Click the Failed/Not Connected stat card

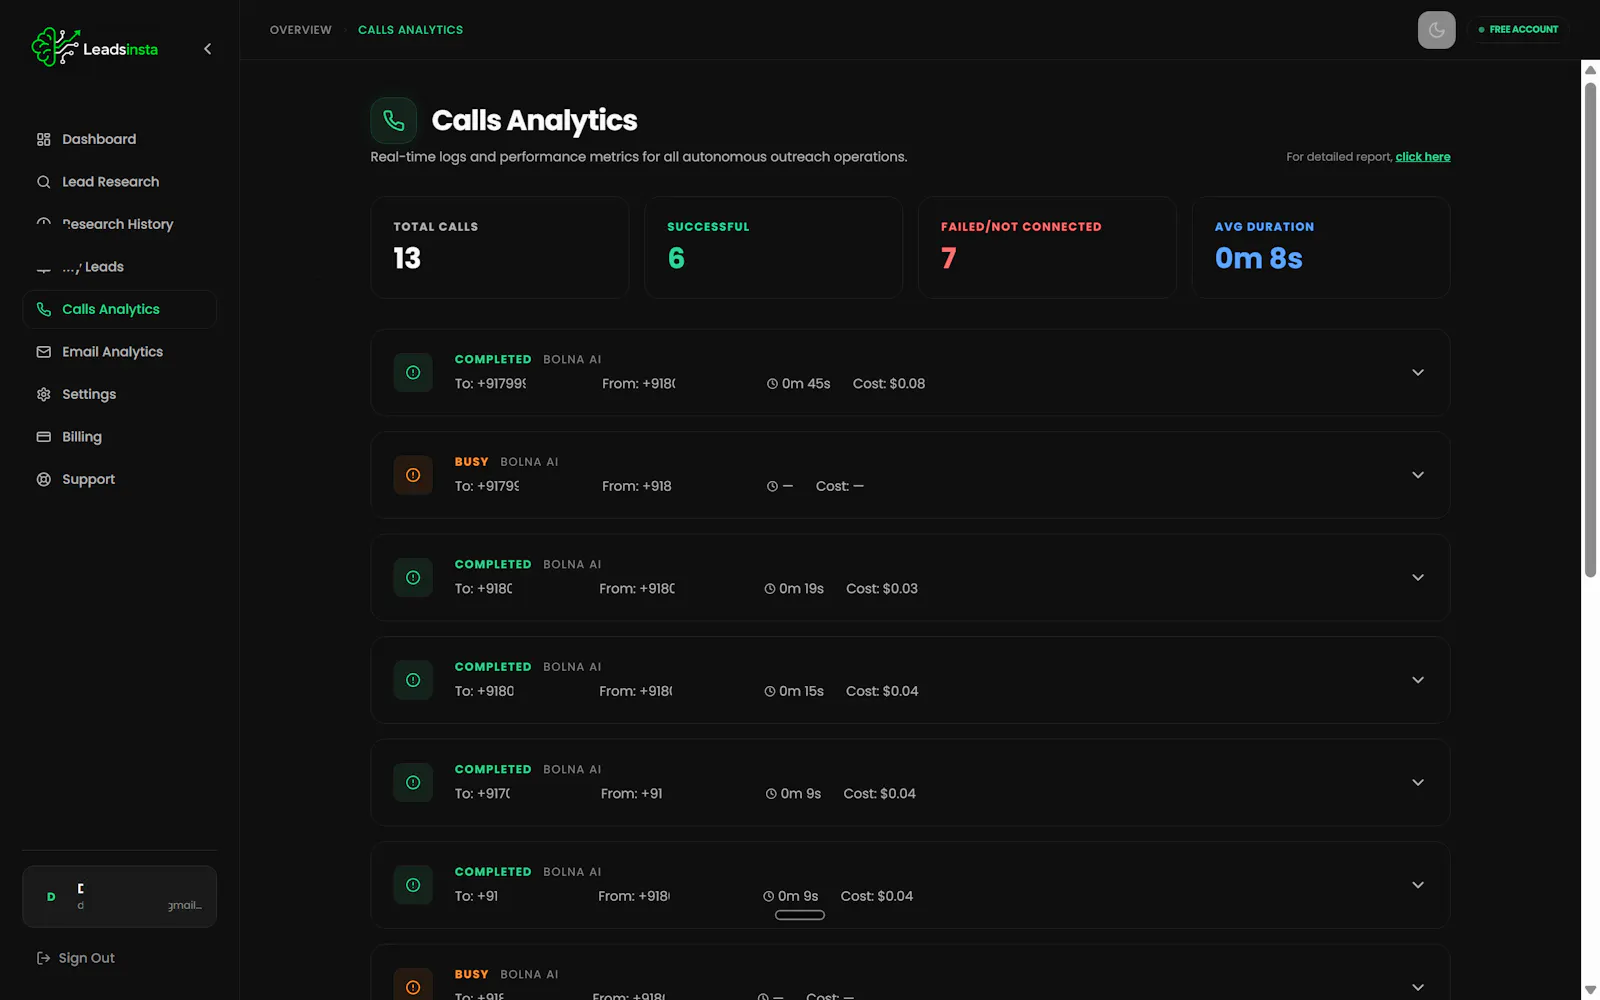1047,247
